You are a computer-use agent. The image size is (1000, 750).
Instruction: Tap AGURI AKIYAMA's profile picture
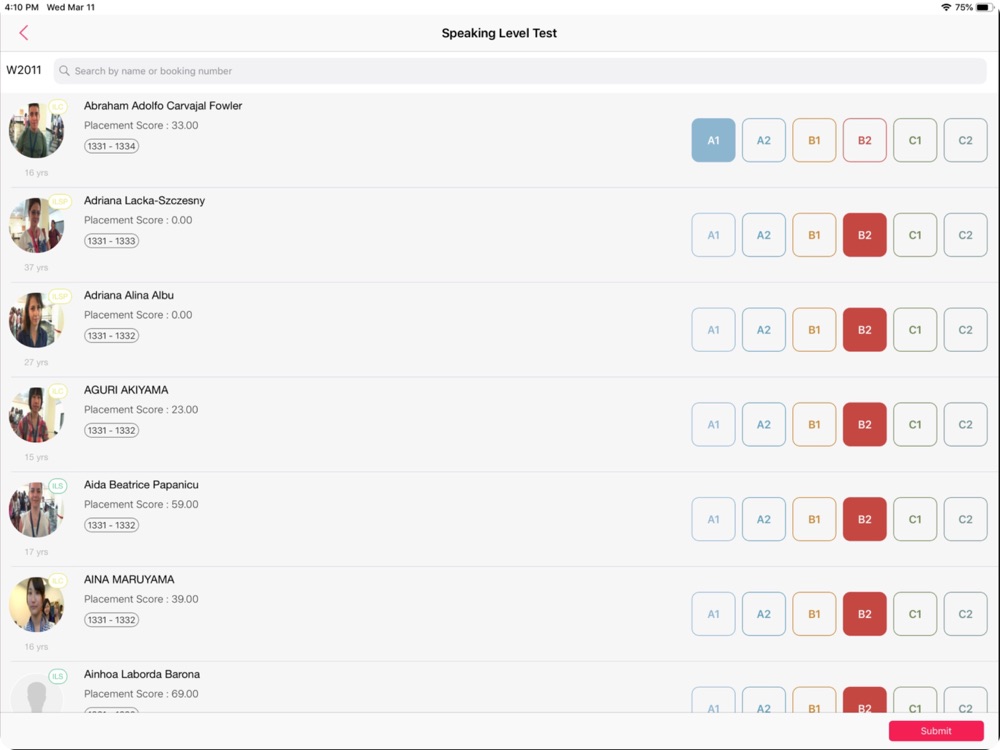pyautogui.click(x=36, y=415)
